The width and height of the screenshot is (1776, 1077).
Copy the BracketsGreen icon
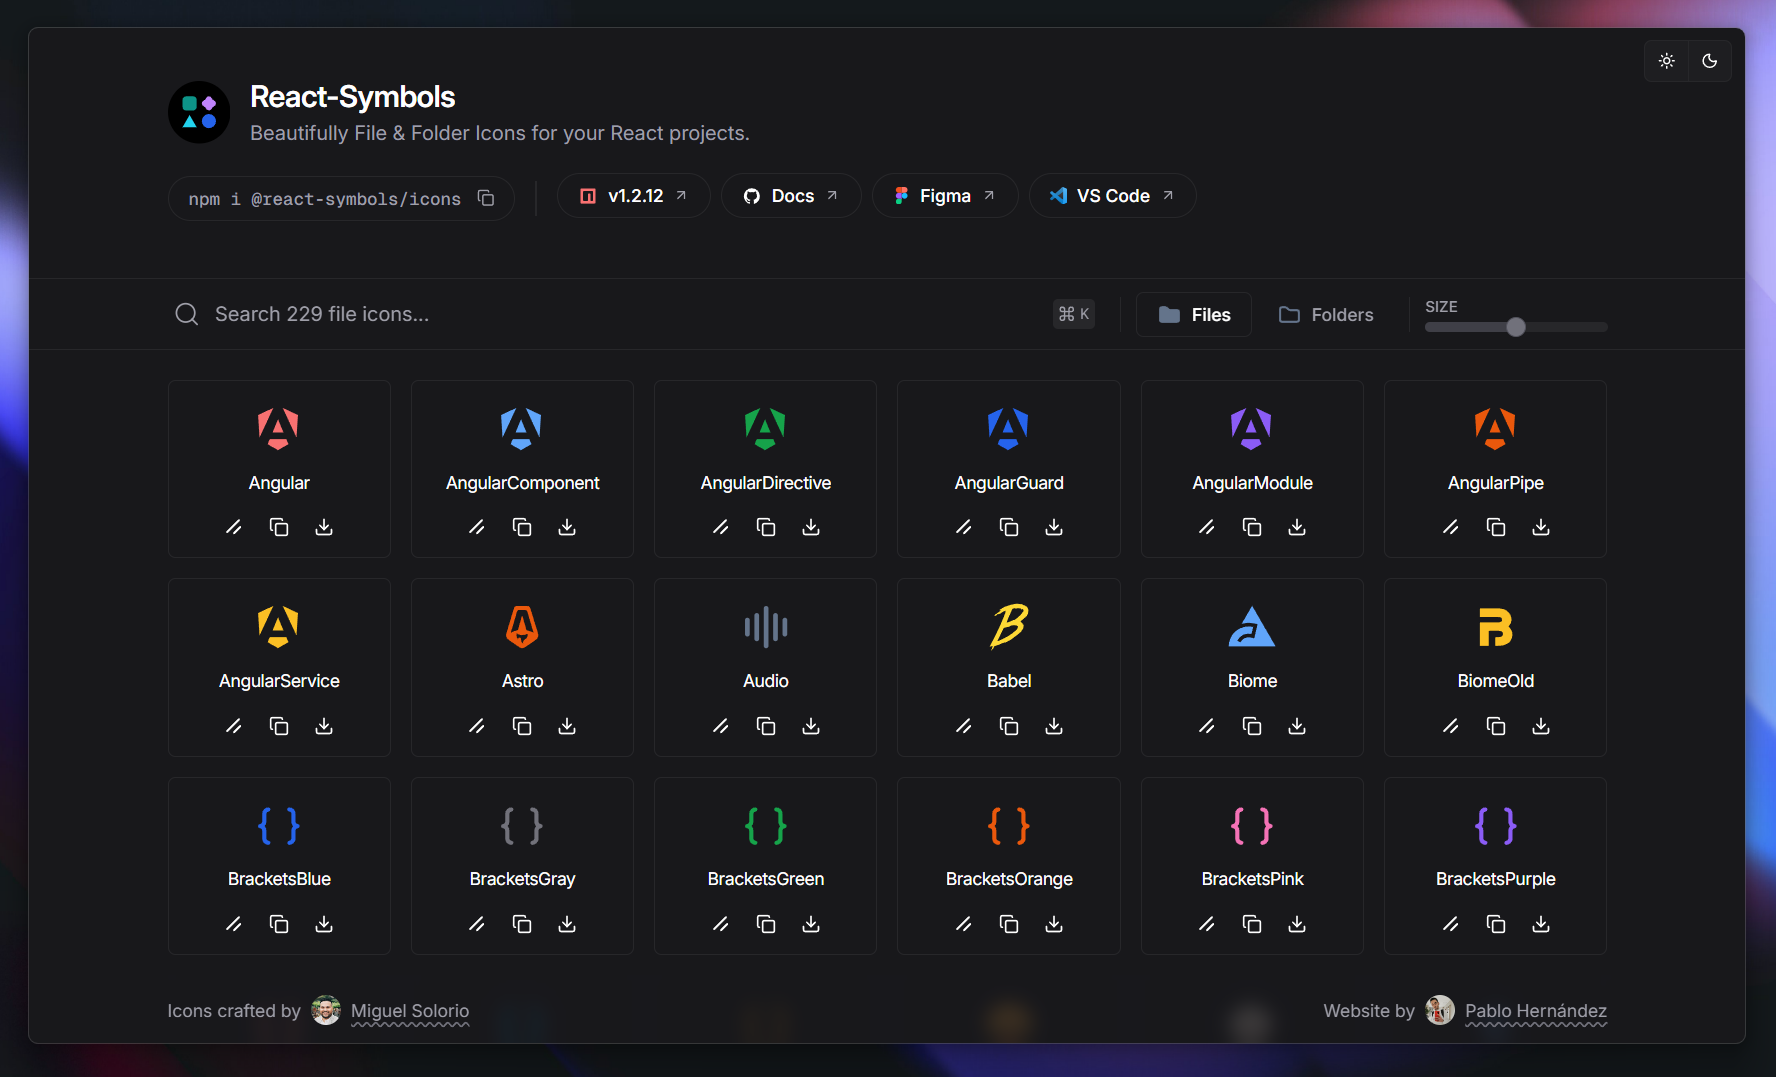click(765, 924)
